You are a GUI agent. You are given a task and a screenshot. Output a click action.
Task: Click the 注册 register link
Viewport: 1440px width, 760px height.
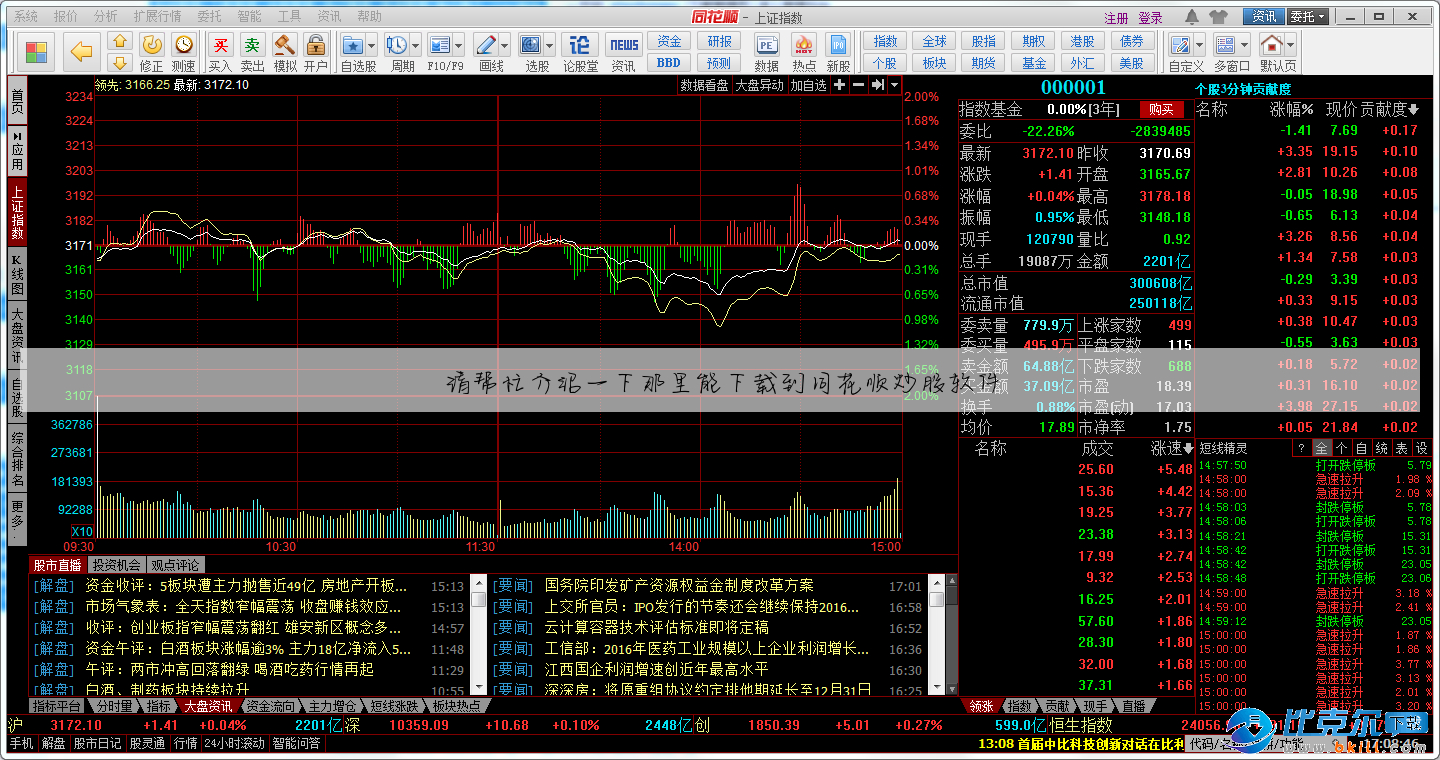point(1116,18)
